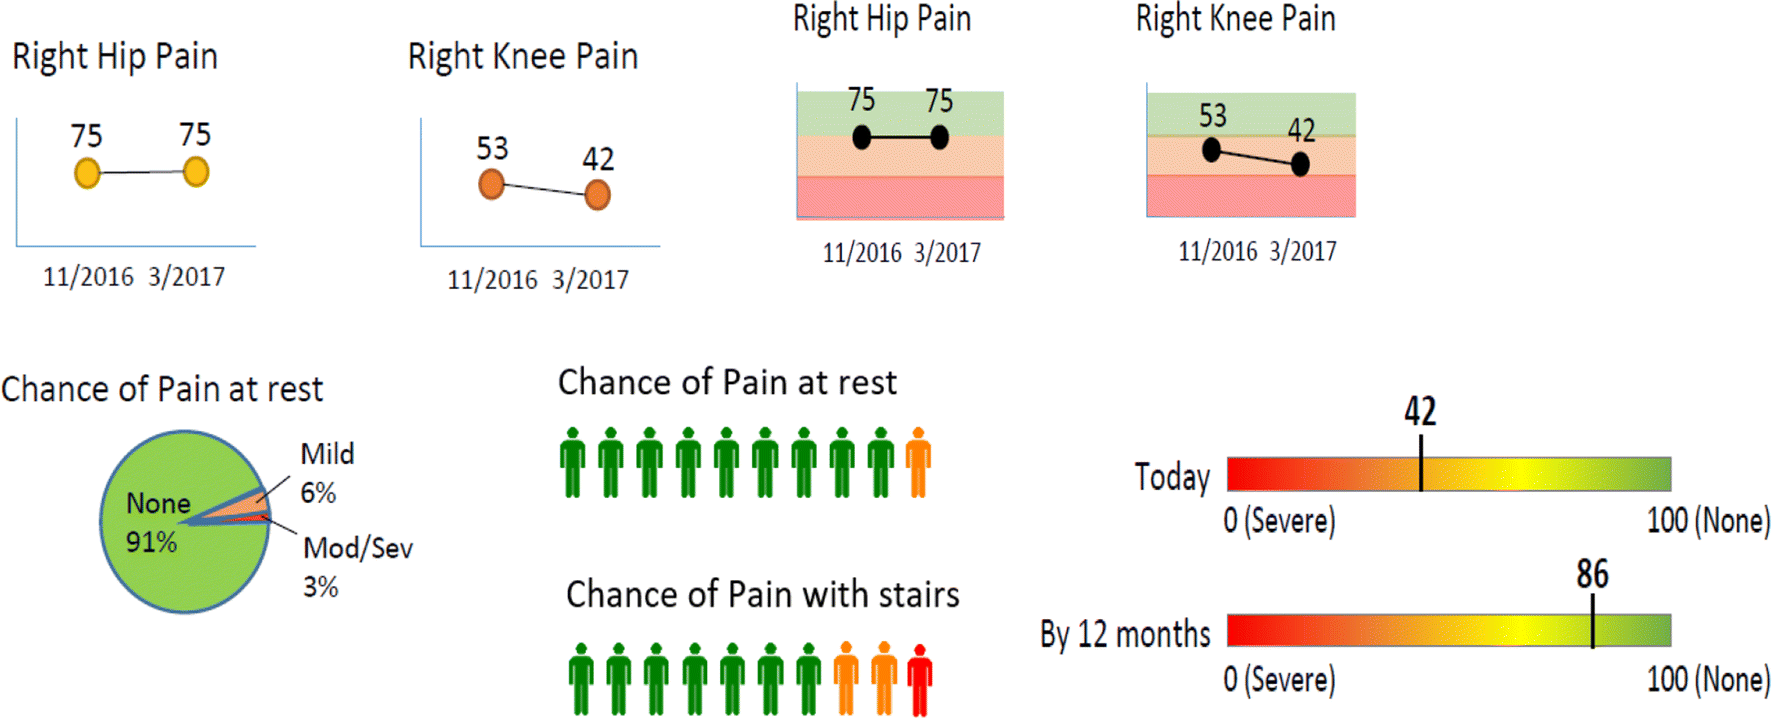Click the Mod/Sev 3% pie label
Image resolution: width=1772 pixels, height=718 pixels.
[357, 566]
